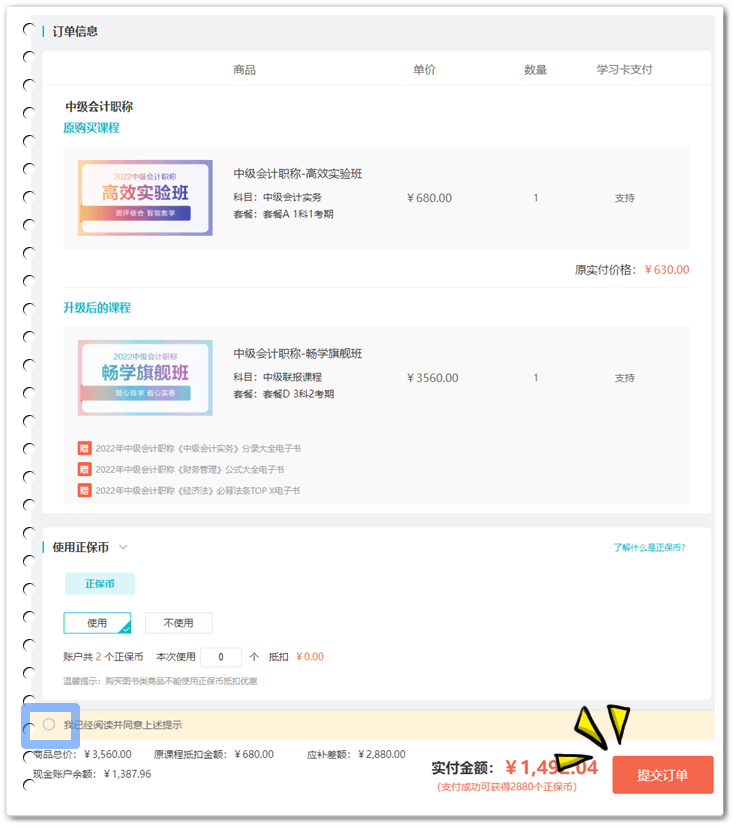The image size is (736, 828).
Task: Open the 畅学旗舰班 course thumbnail
Action: tap(145, 378)
